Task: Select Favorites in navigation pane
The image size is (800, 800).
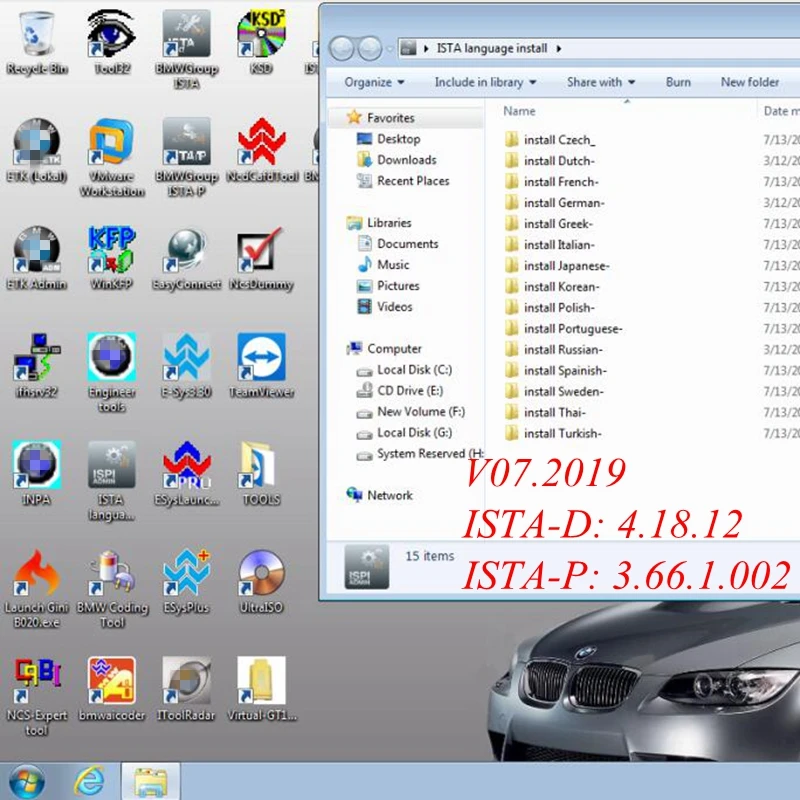Action: coord(390,118)
